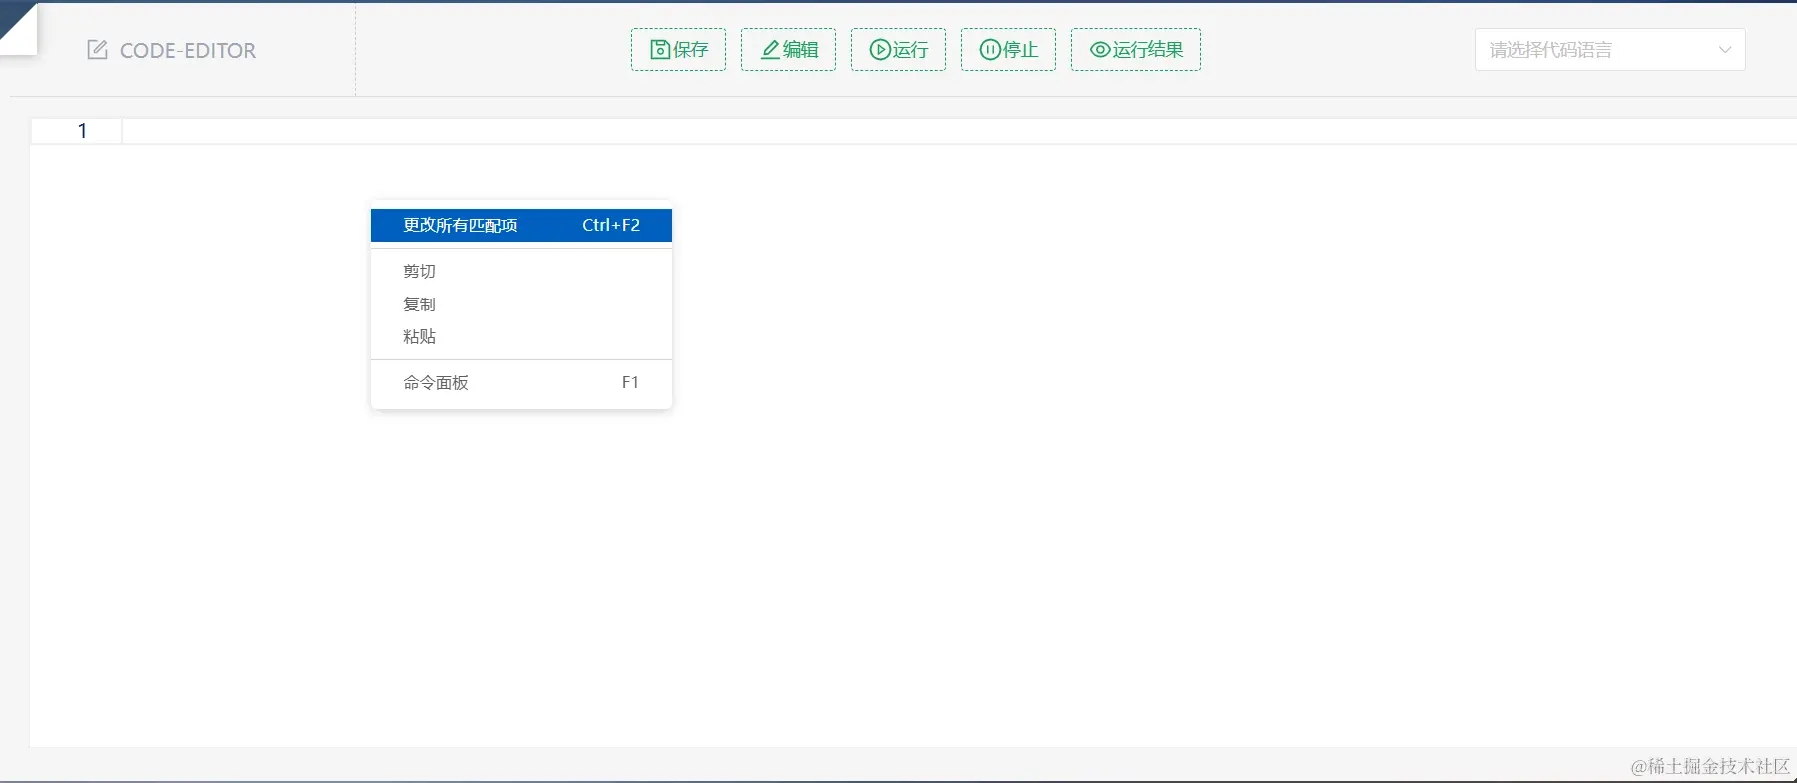Click the CODE-EDITOR title text
Screen dimensions: 1797x783
pyautogui.click(x=188, y=50)
